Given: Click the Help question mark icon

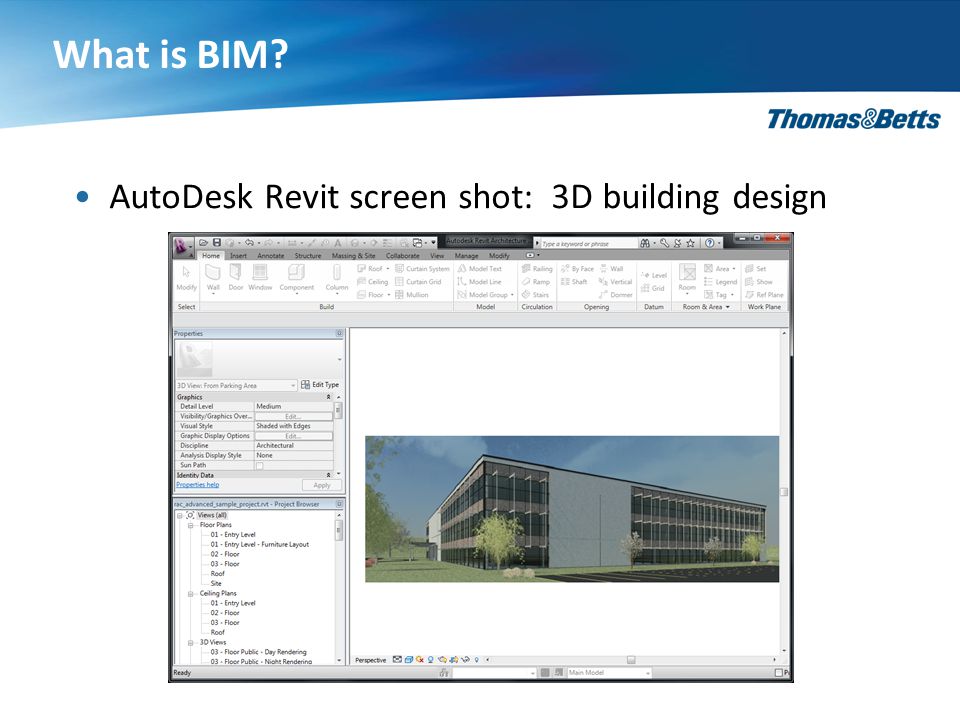Looking at the screenshot, I should tap(709, 243).
